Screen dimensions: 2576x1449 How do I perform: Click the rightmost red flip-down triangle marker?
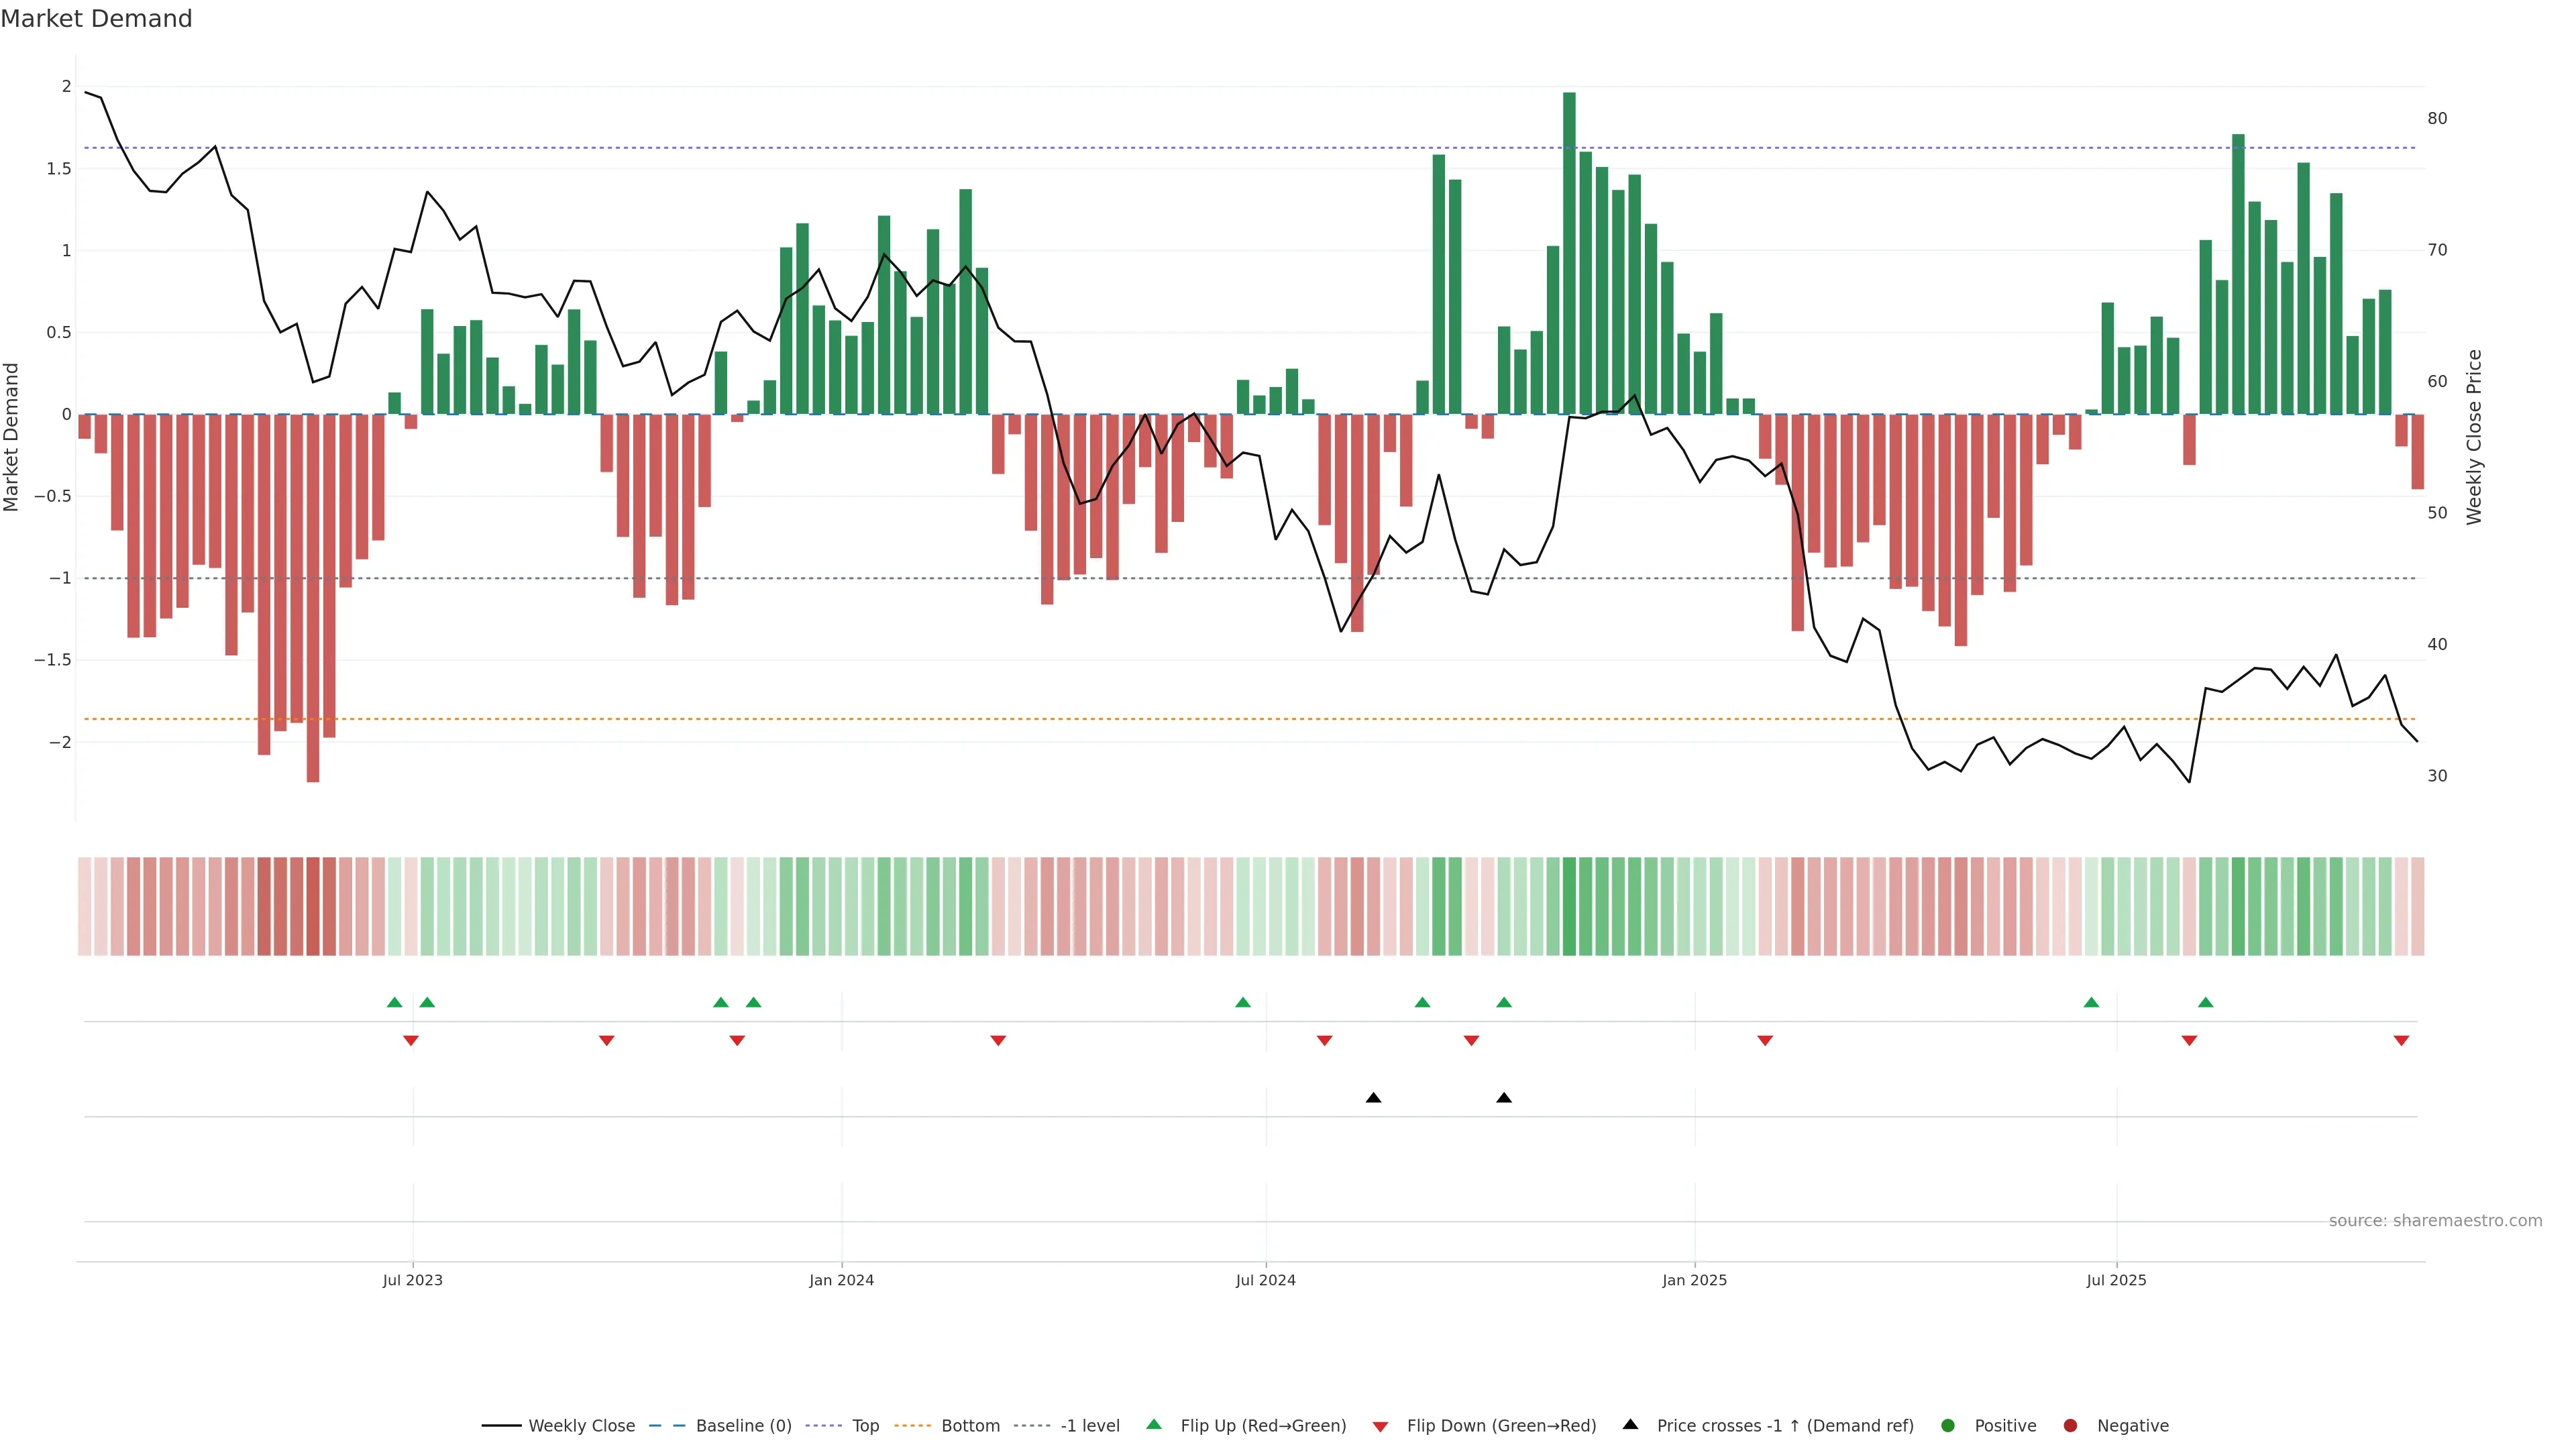[2401, 1041]
